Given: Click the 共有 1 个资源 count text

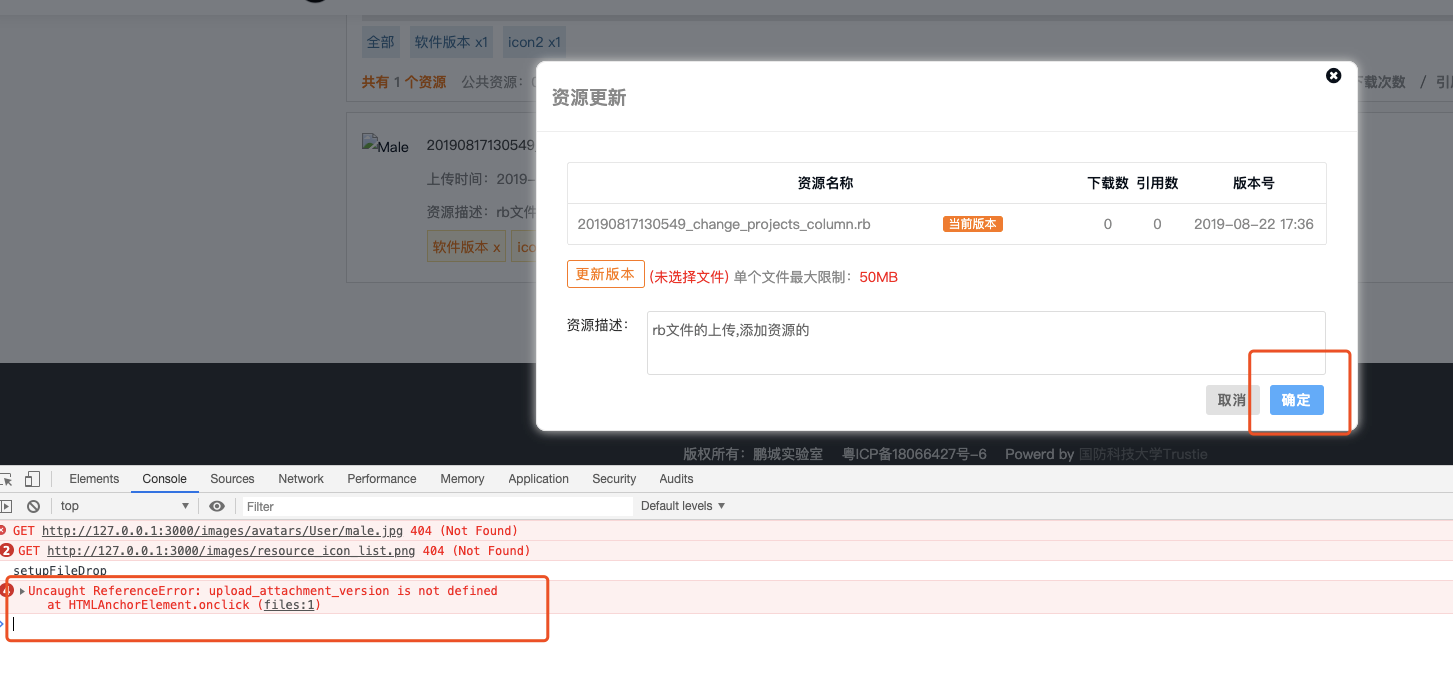Looking at the screenshot, I should [x=404, y=82].
